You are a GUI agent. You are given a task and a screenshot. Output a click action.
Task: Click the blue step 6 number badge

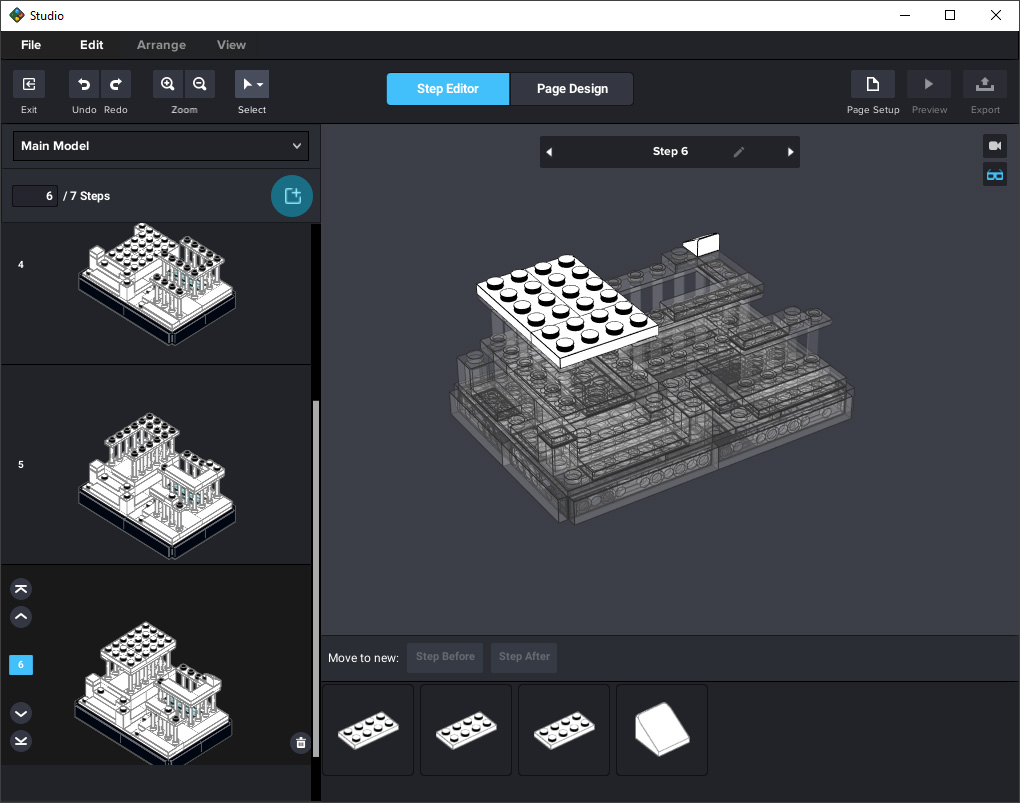click(x=21, y=664)
